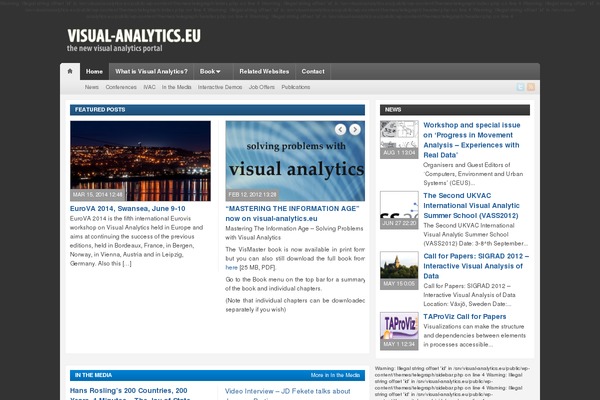Follow the 'here' PDF download link

pyautogui.click(x=232, y=268)
